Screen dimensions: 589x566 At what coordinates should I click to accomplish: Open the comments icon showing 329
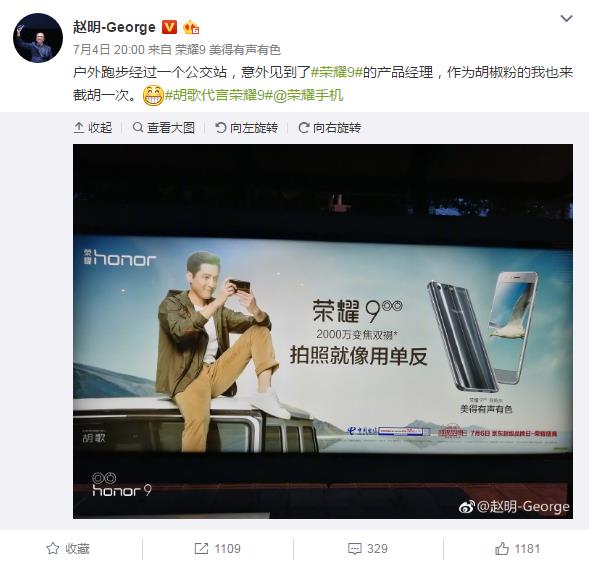(x=355, y=549)
